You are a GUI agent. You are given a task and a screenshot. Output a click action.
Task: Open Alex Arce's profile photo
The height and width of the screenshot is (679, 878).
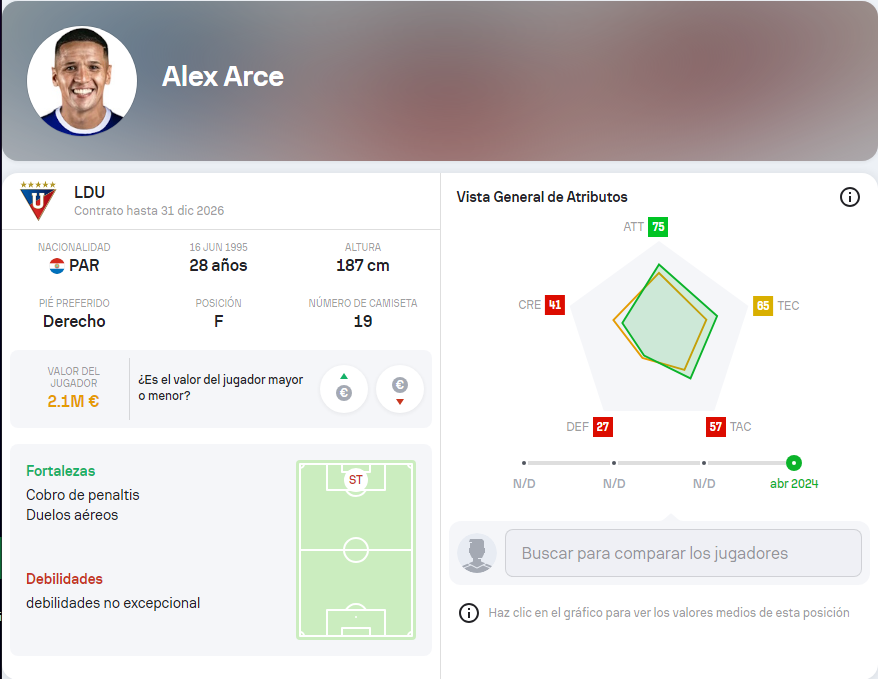coord(82,81)
